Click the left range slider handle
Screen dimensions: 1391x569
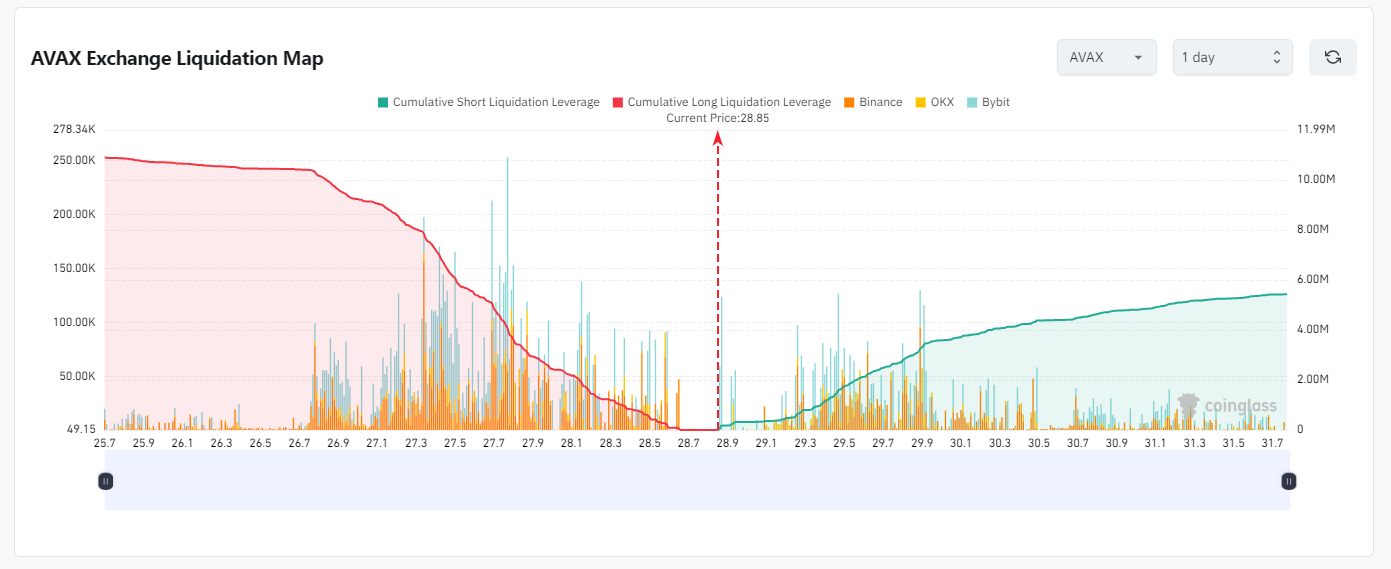(x=106, y=481)
